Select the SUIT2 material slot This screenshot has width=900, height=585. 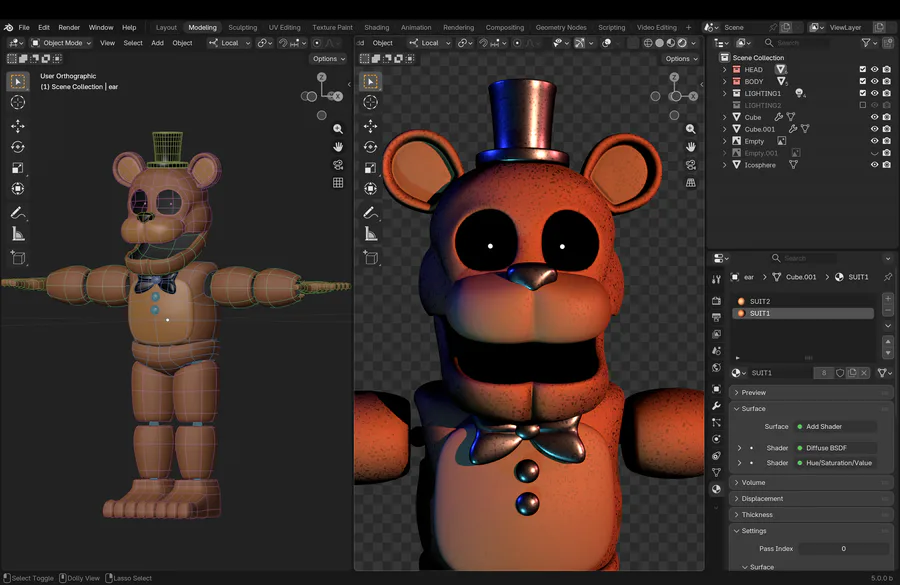coord(804,301)
